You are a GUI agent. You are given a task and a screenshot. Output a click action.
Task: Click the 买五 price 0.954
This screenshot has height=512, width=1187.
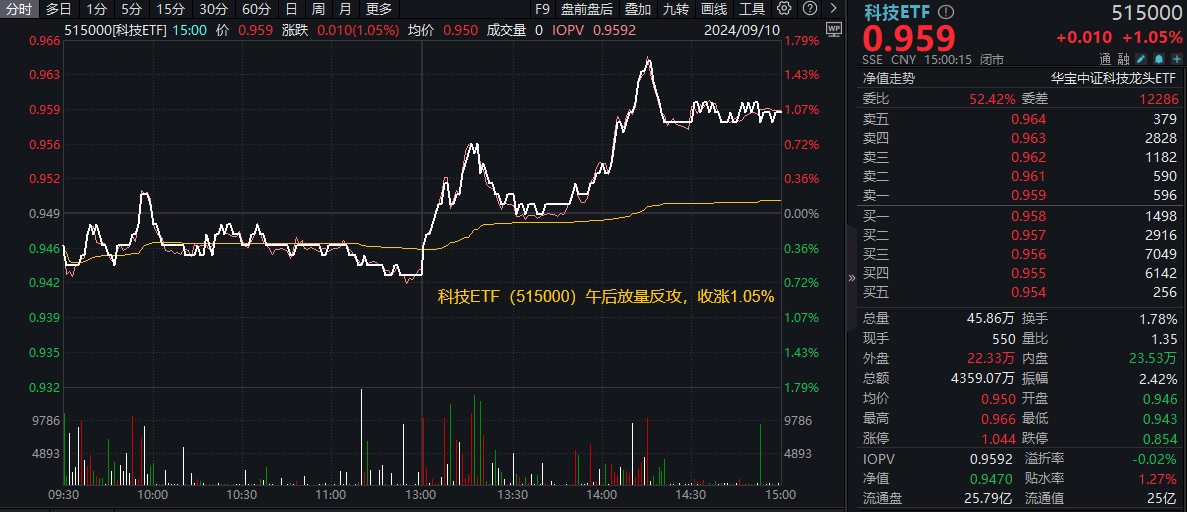click(1029, 293)
